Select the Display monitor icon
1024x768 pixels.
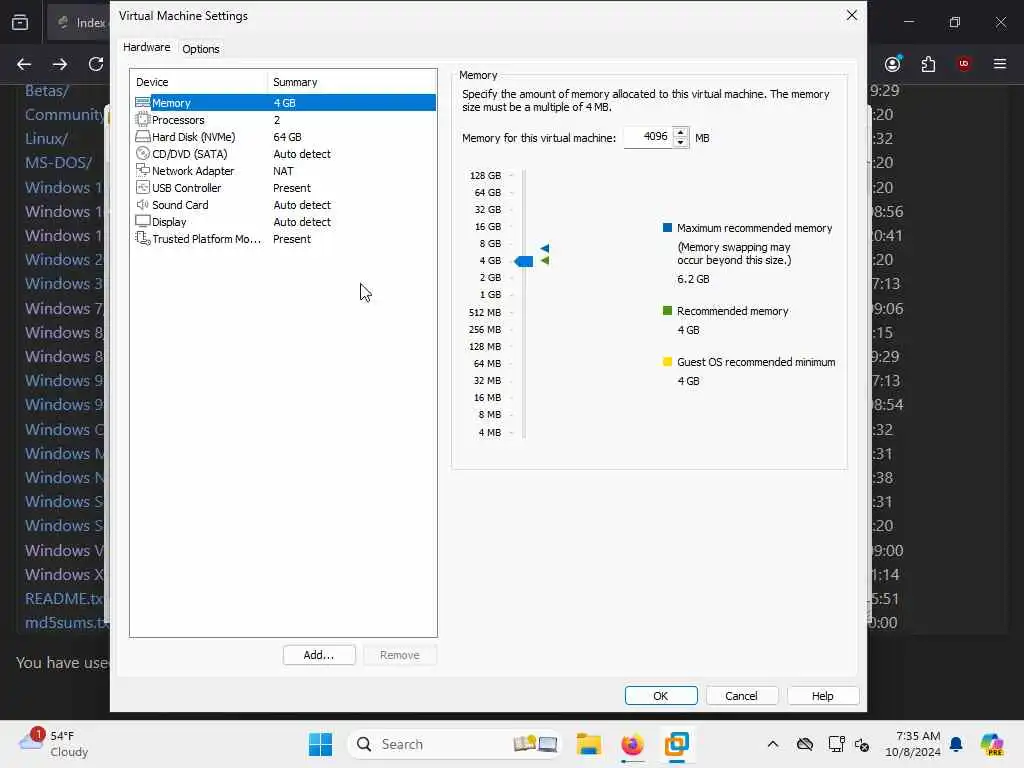tap(142, 221)
